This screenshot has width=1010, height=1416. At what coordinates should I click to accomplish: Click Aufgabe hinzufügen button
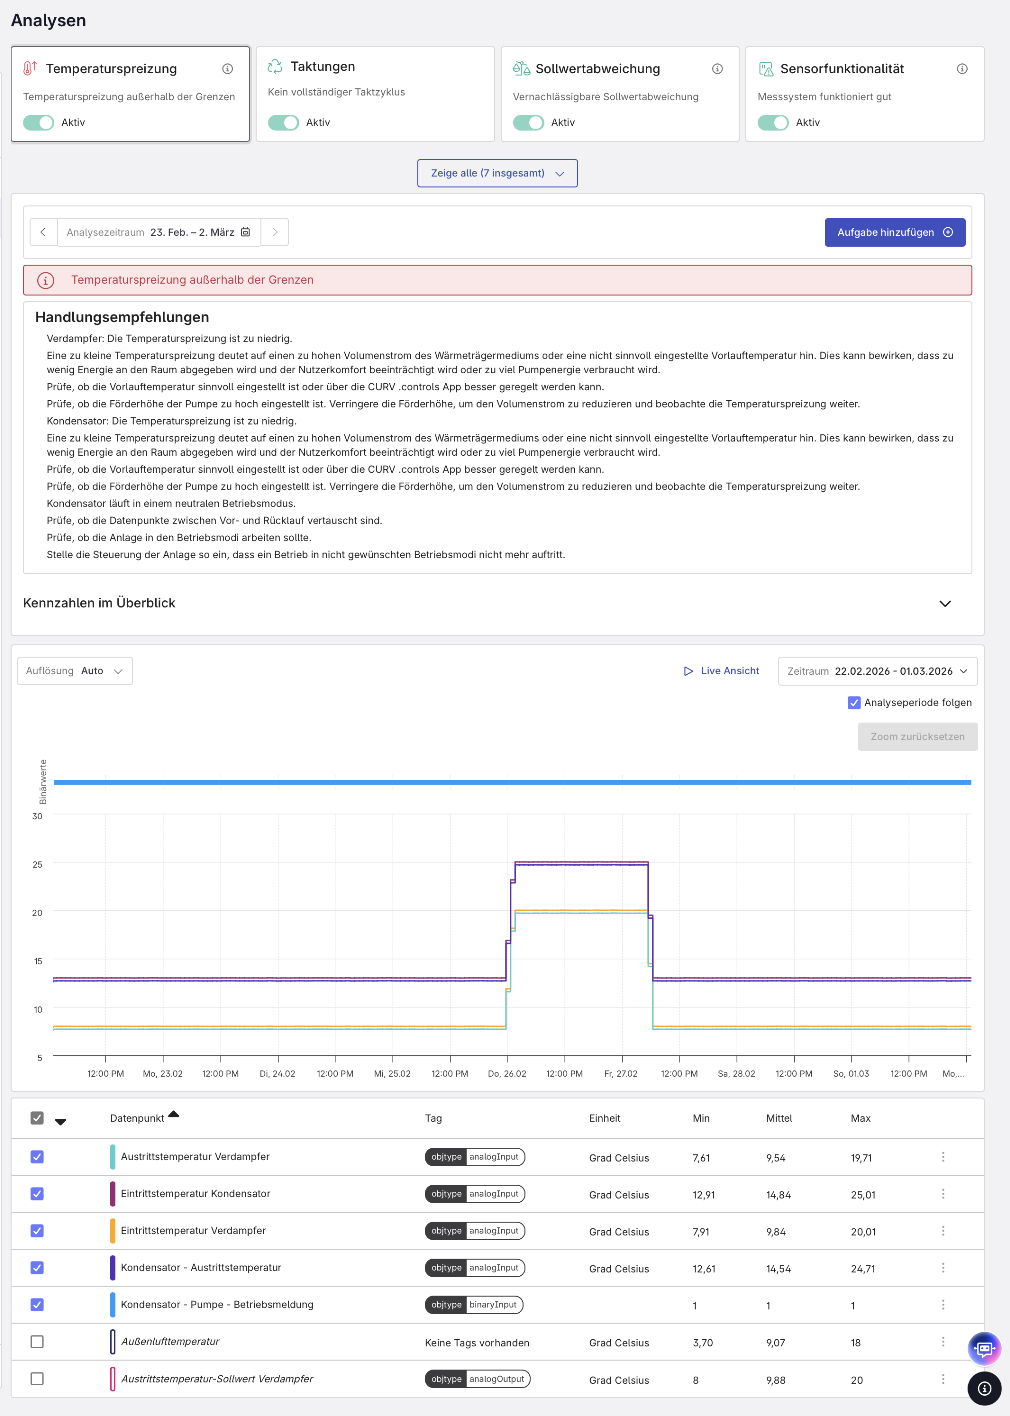(895, 232)
